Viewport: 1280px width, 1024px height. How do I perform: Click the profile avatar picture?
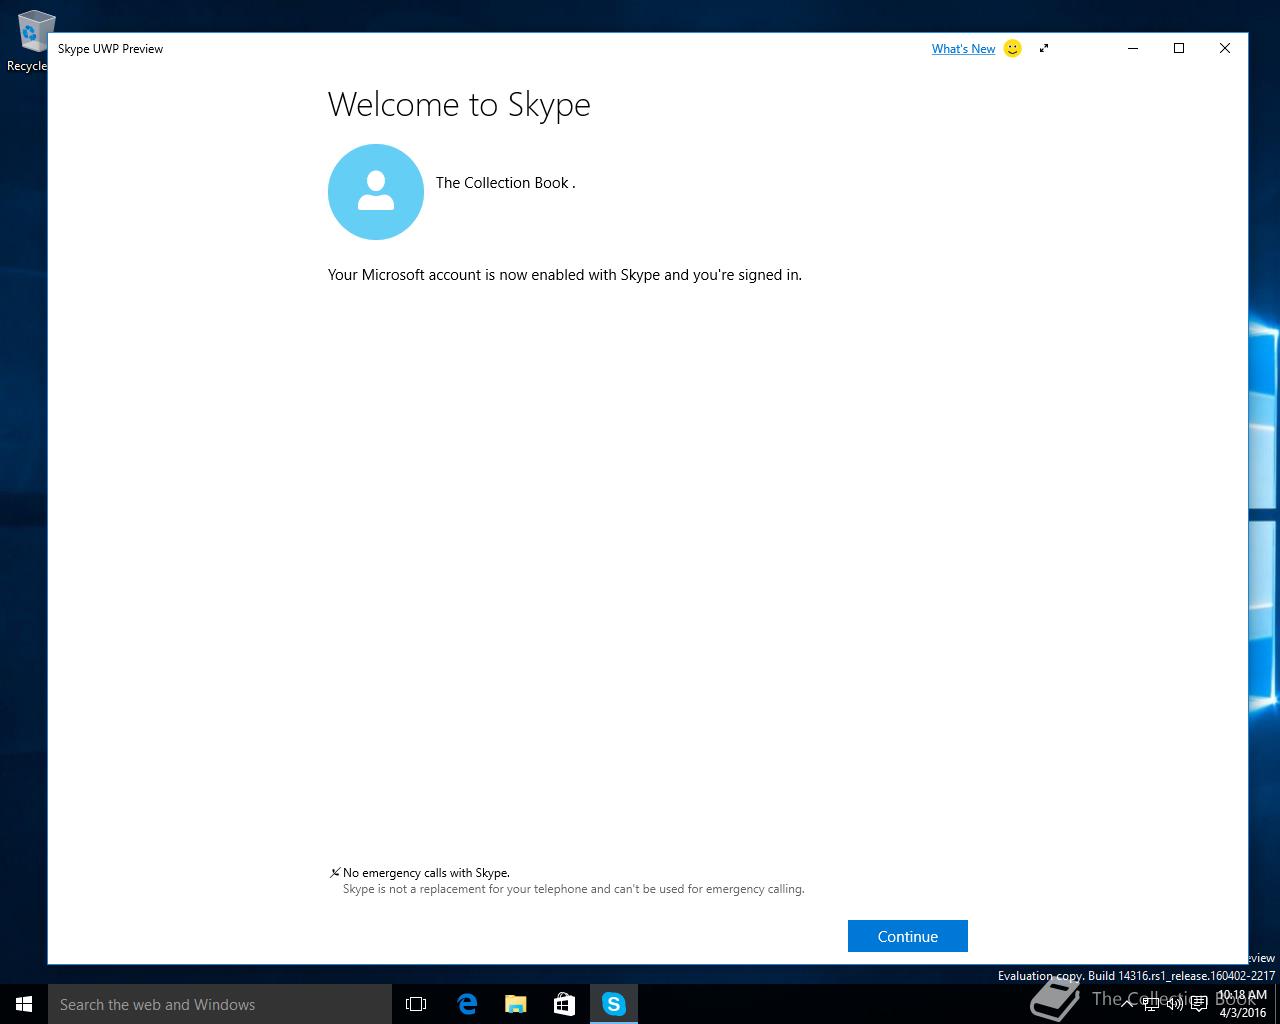[x=376, y=192]
